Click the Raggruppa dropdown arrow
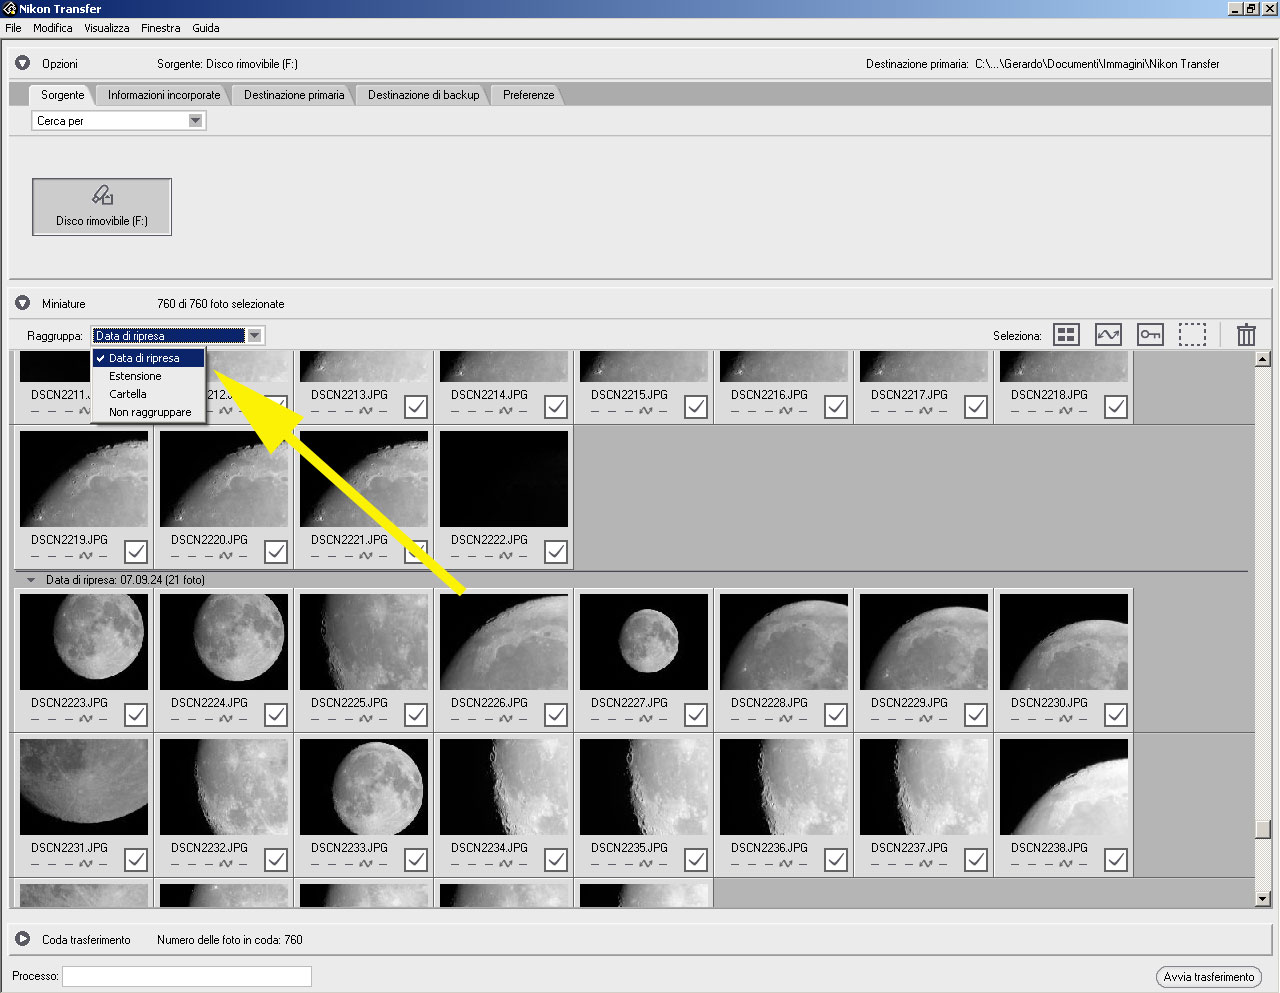Image resolution: width=1280 pixels, height=993 pixels. coord(255,336)
